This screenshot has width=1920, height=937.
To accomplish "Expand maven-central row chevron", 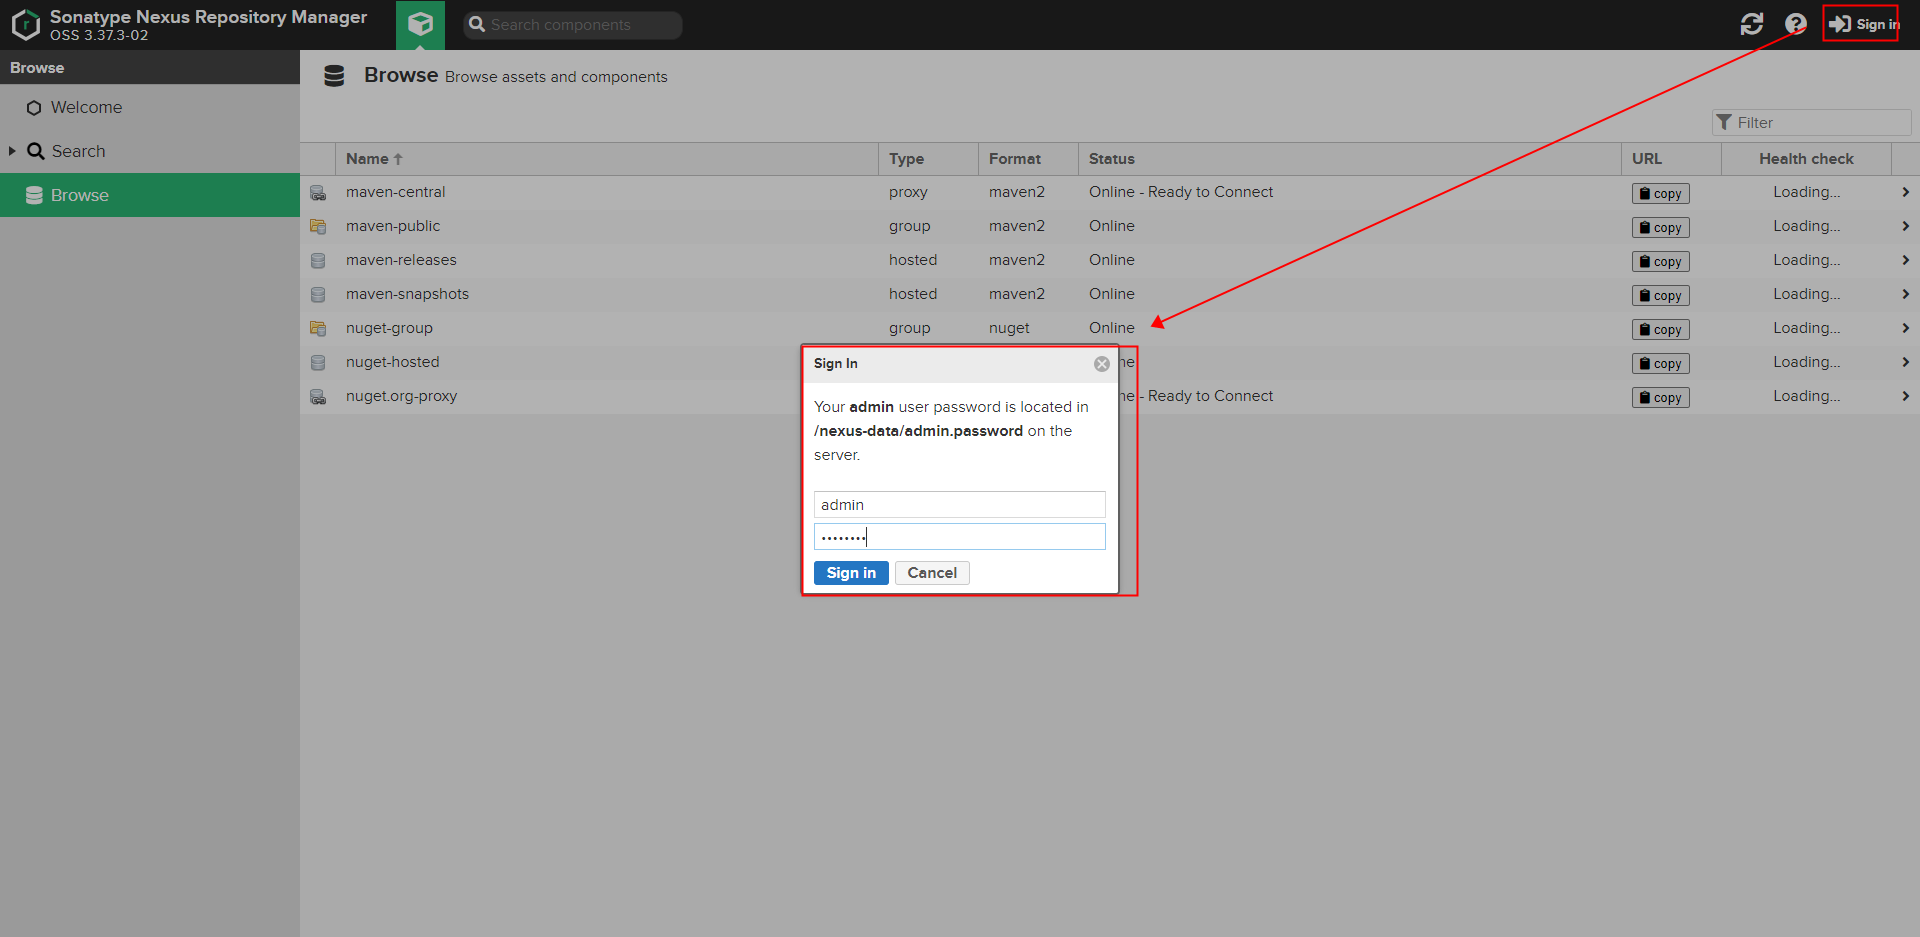I will (x=1905, y=192).
